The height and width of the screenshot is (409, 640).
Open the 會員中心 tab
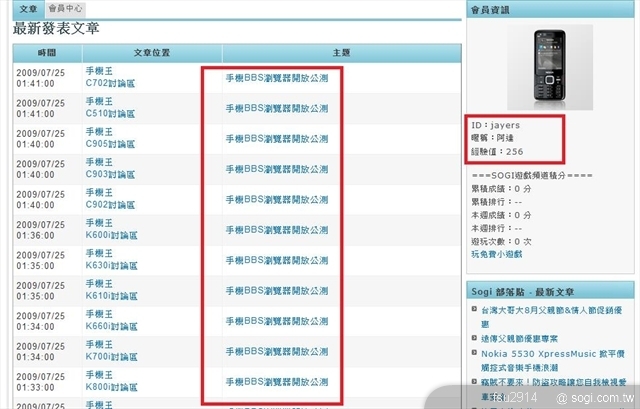click(x=66, y=7)
